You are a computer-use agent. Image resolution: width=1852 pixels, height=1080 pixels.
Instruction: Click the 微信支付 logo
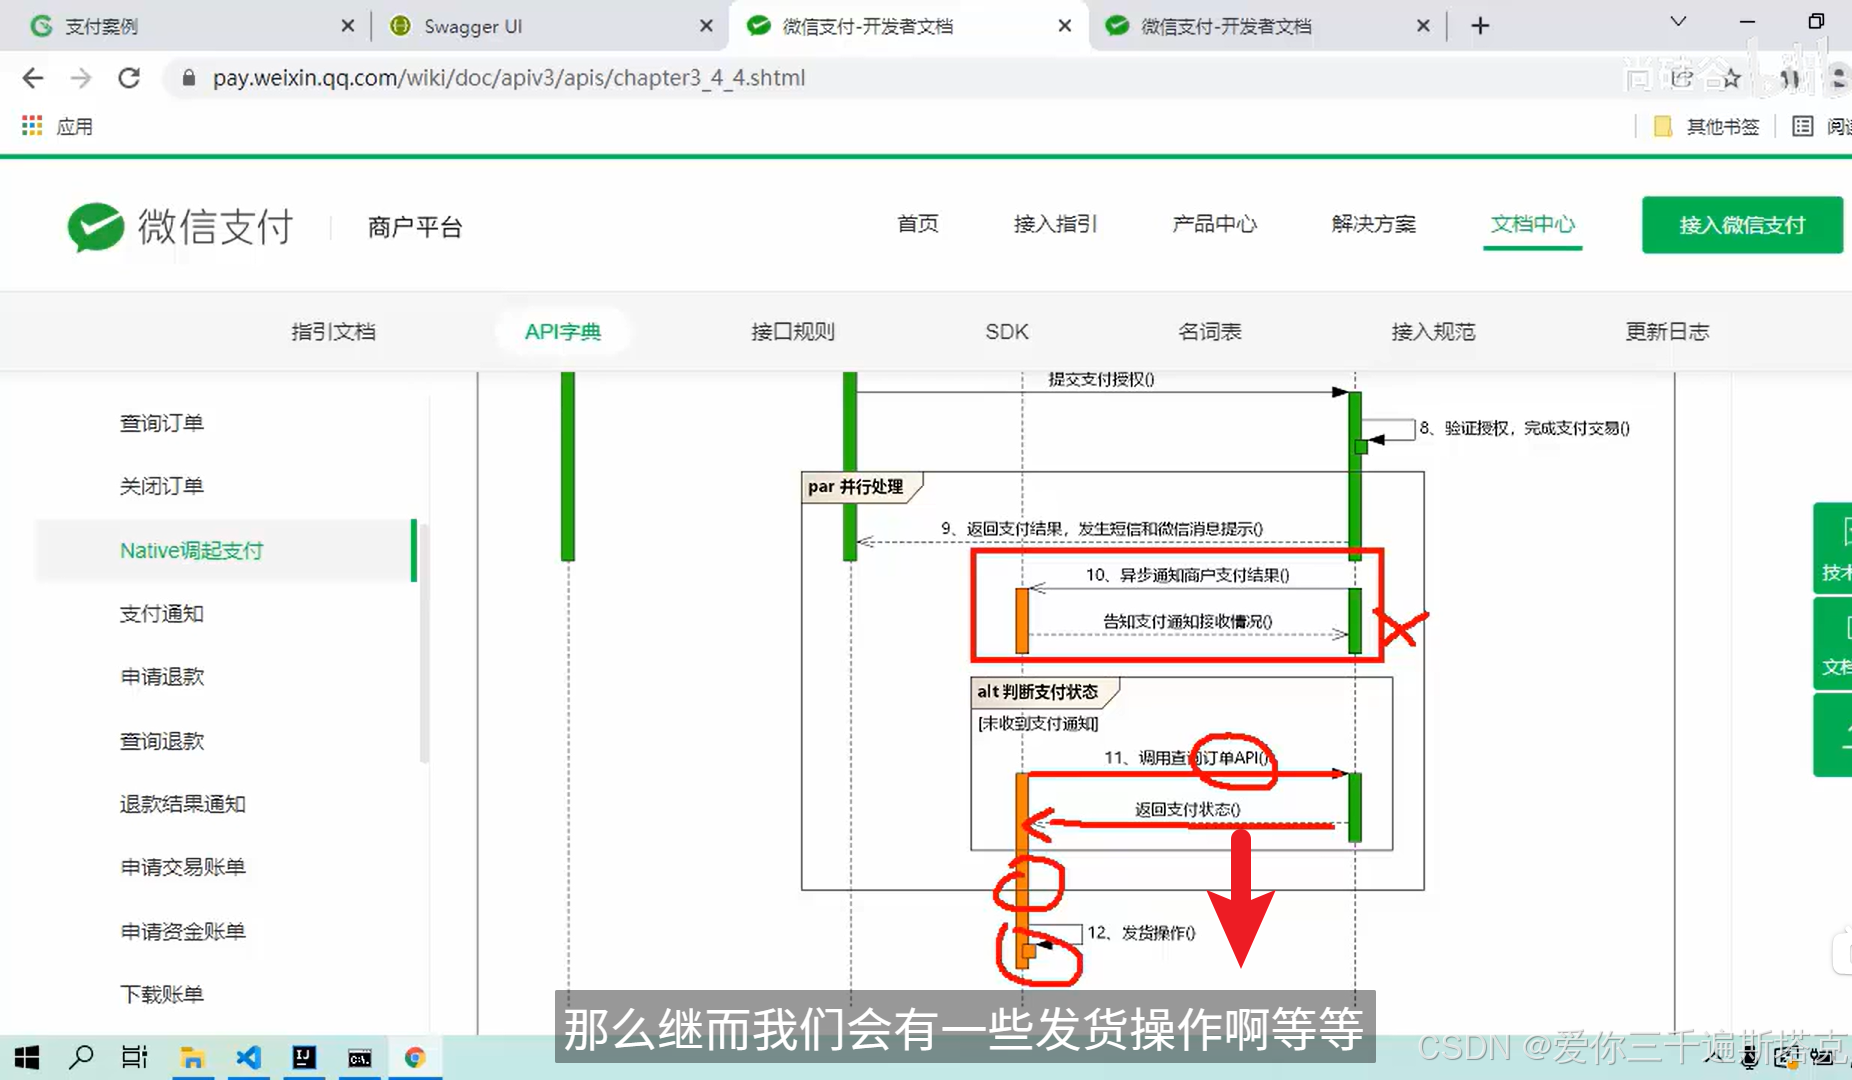[x=180, y=227]
